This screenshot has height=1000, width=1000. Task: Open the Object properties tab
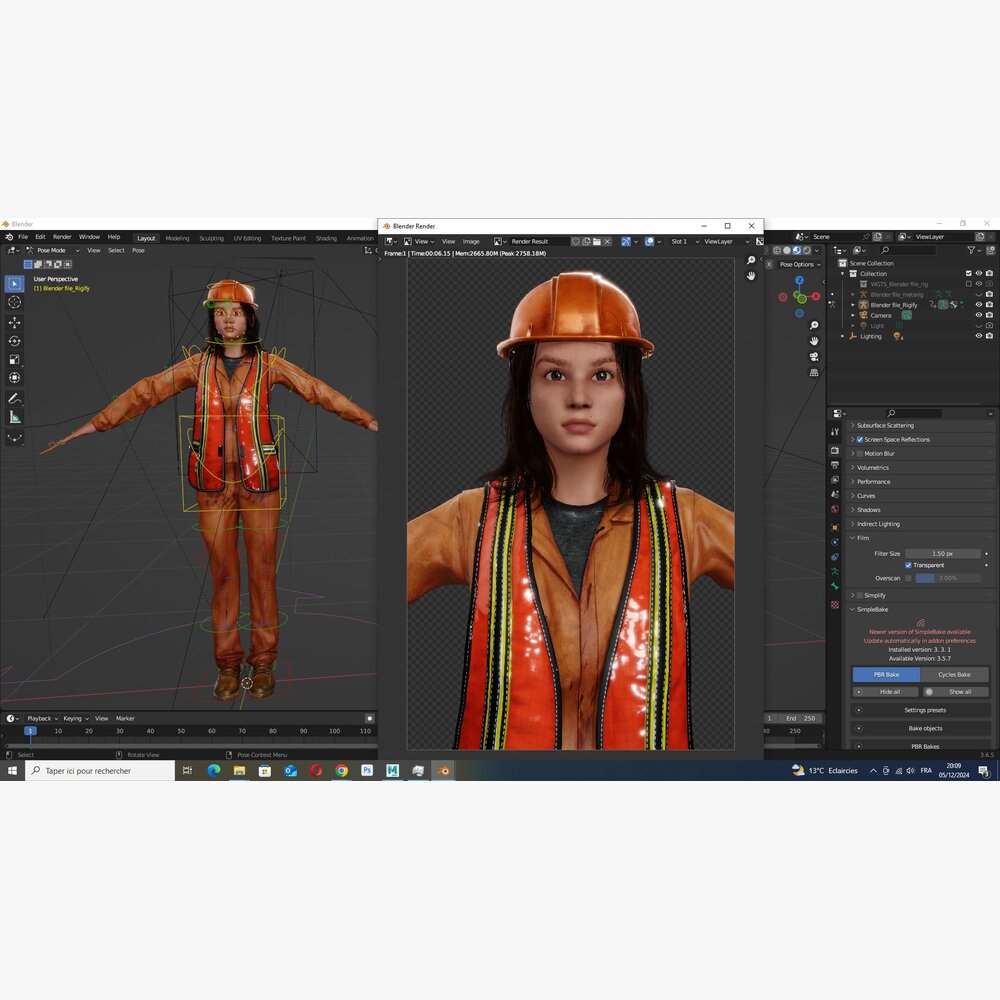(x=835, y=527)
